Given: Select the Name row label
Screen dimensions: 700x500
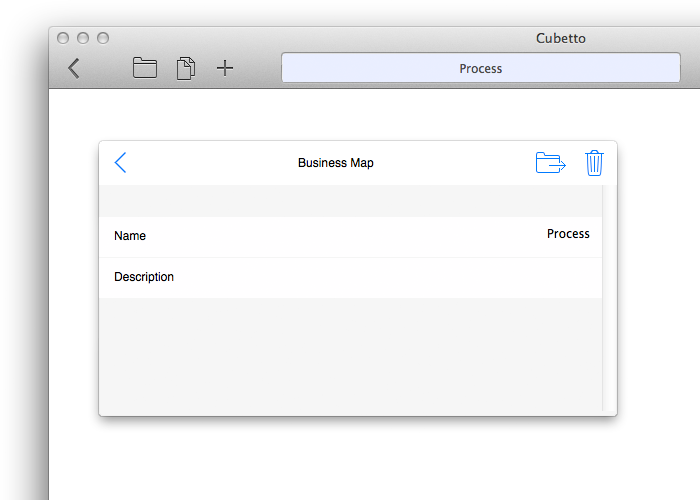Looking at the screenshot, I should point(130,236).
